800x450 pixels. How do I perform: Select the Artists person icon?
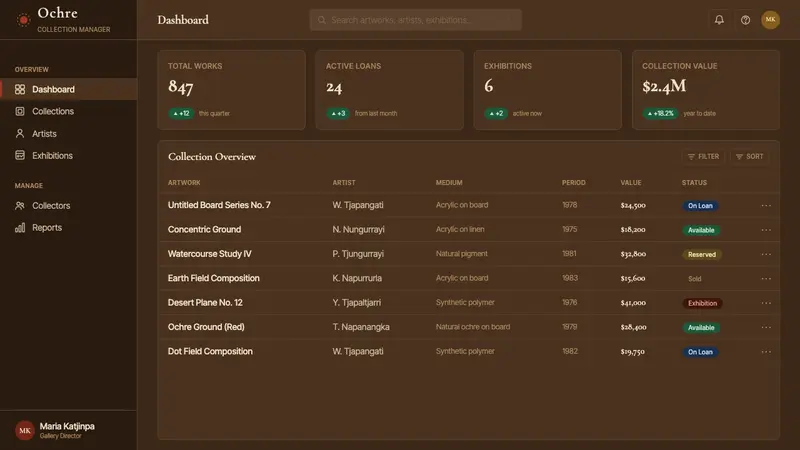(20, 134)
